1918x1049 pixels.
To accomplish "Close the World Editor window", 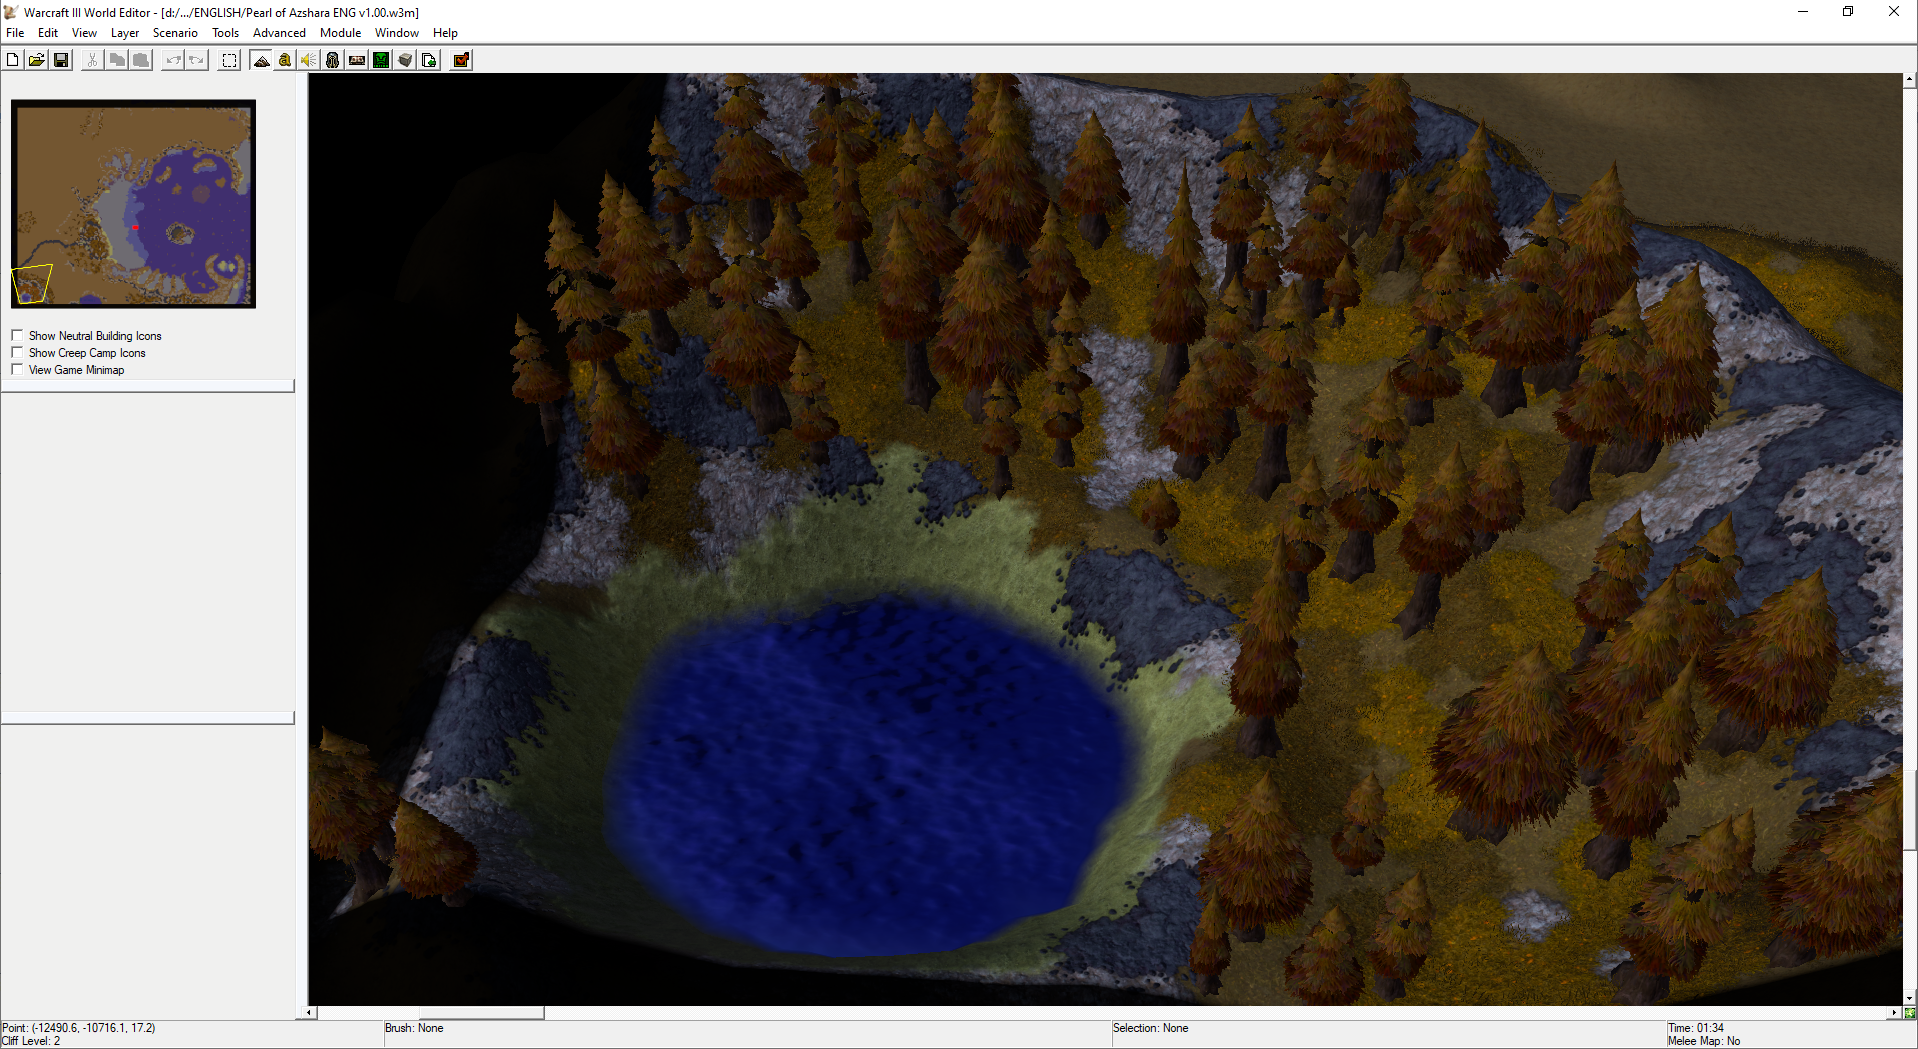I will [1894, 12].
